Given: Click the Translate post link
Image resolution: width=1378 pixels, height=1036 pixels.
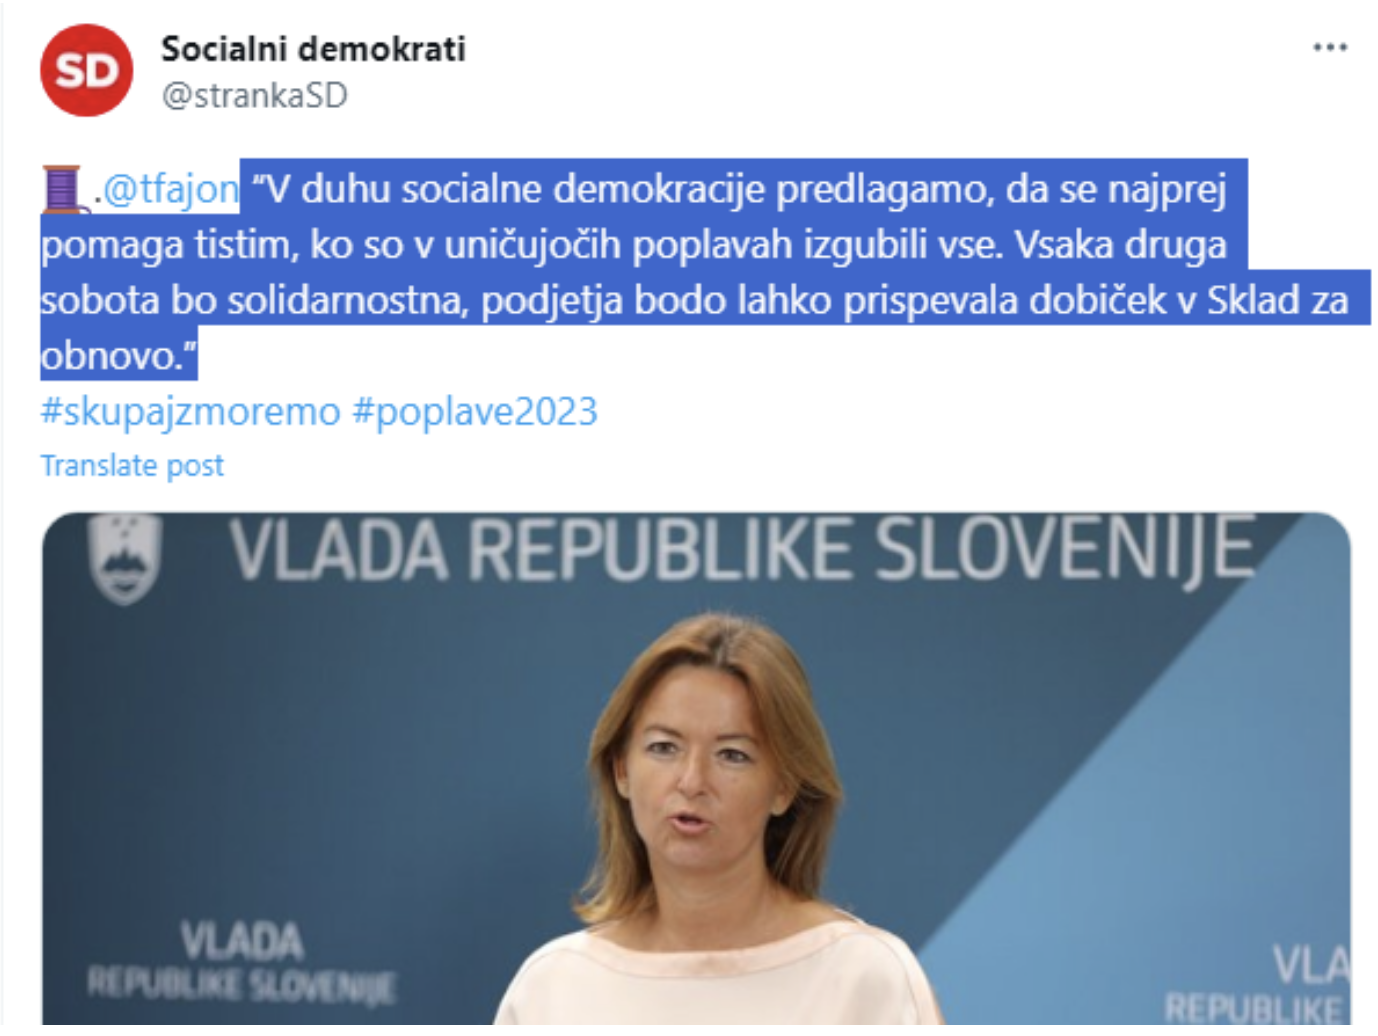Looking at the screenshot, I should 132,465.
